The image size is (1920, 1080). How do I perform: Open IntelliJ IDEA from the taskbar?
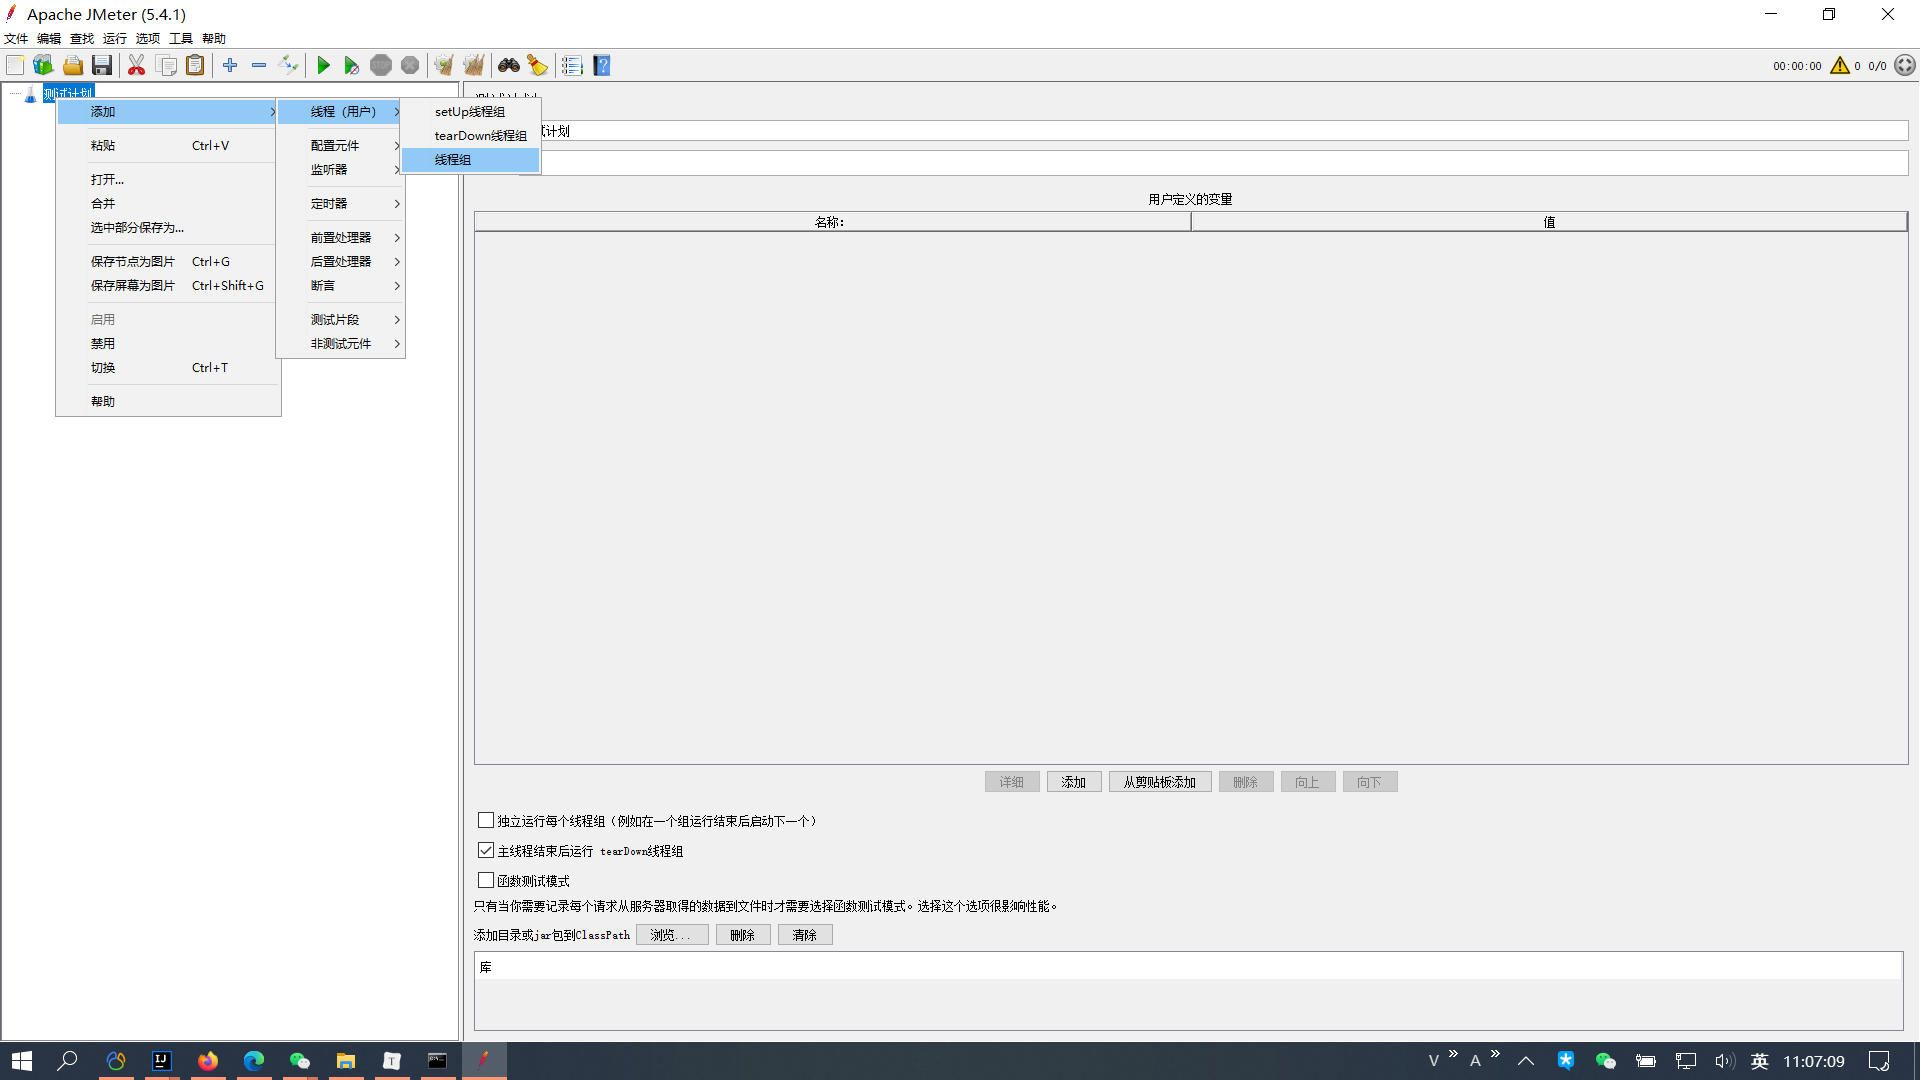[162, 1061]
